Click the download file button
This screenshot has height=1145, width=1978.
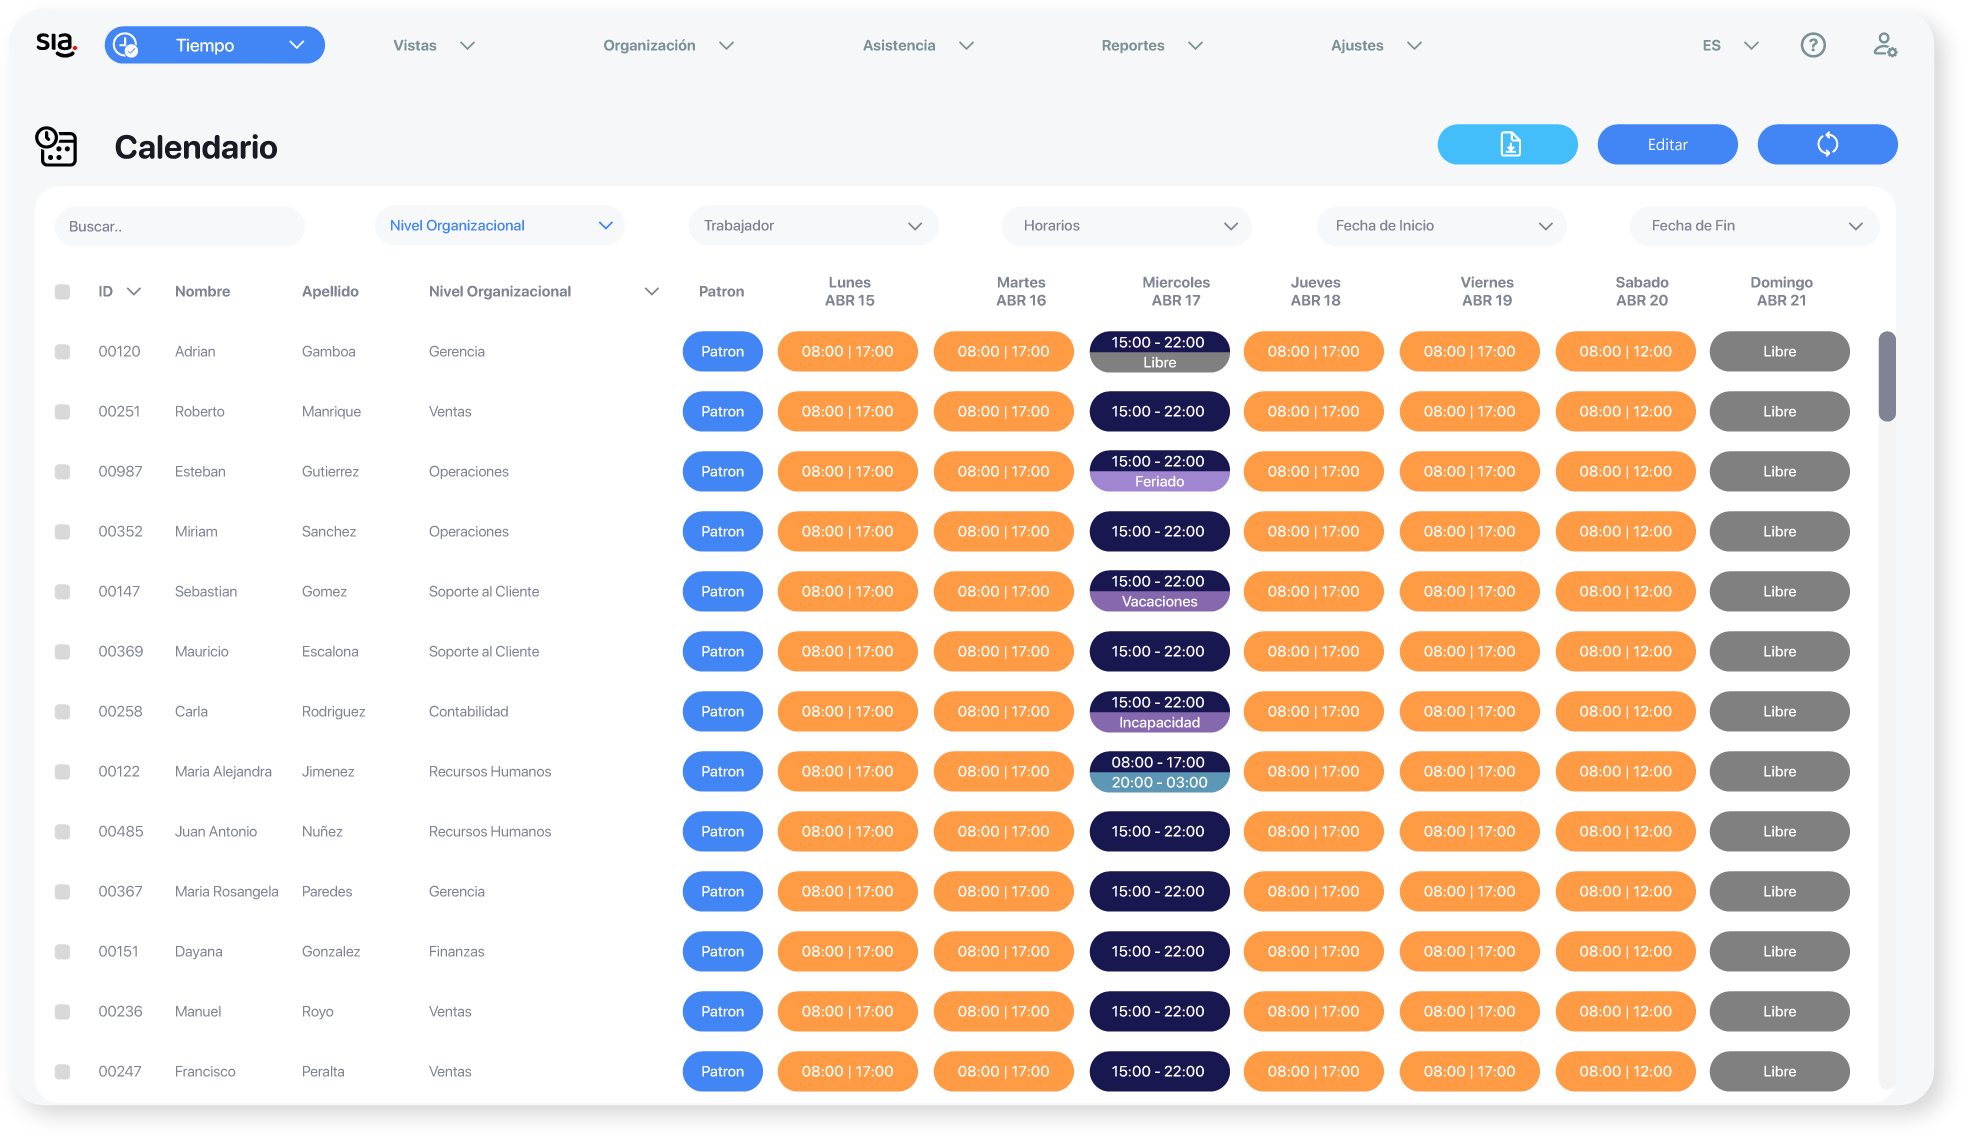pyautogui.click(x=1508, y=145)
